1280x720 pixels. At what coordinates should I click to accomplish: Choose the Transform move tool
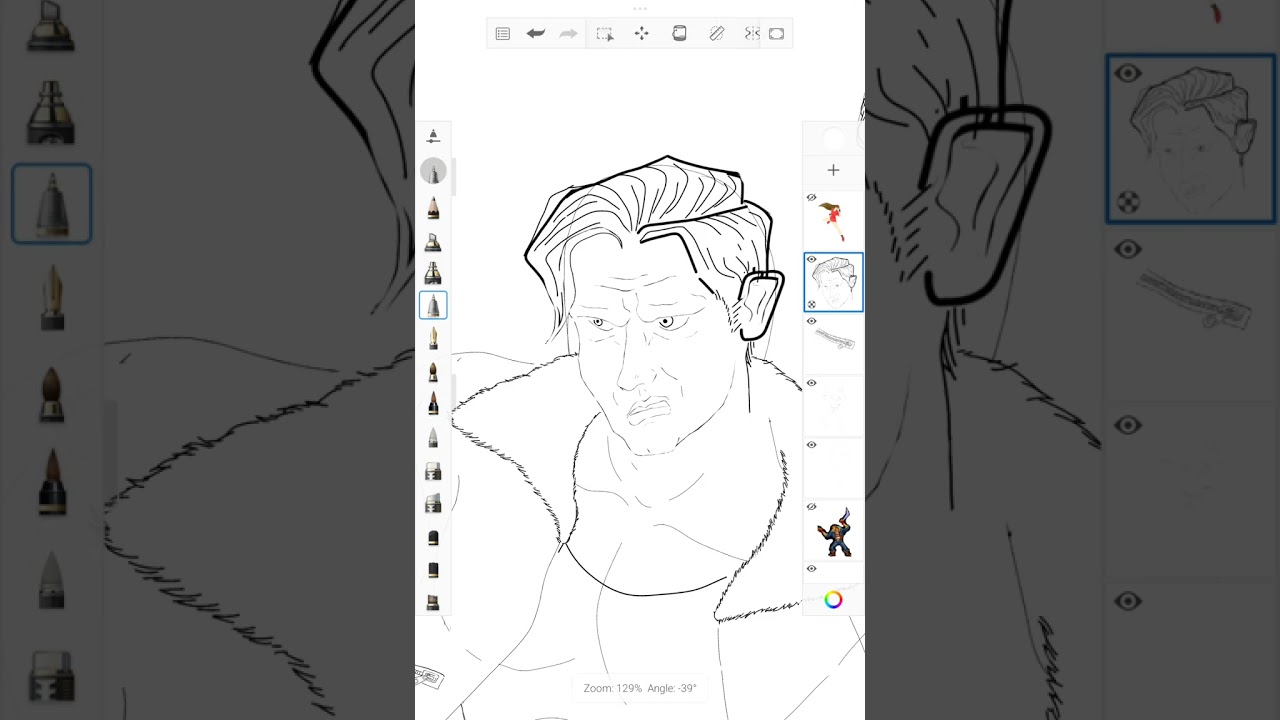click(x=642, y=34)
